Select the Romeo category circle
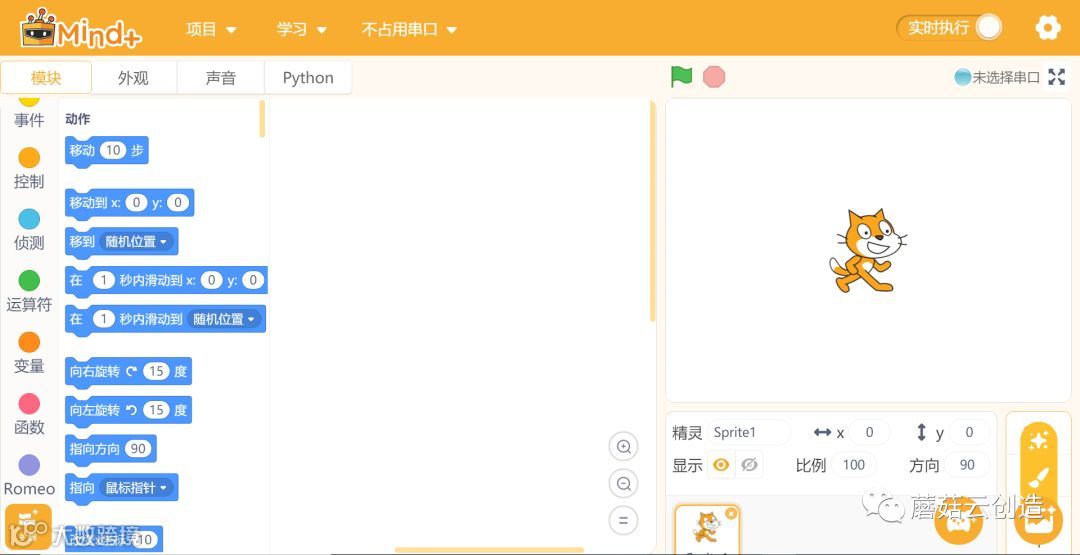1080x555 pixels. 29,465
